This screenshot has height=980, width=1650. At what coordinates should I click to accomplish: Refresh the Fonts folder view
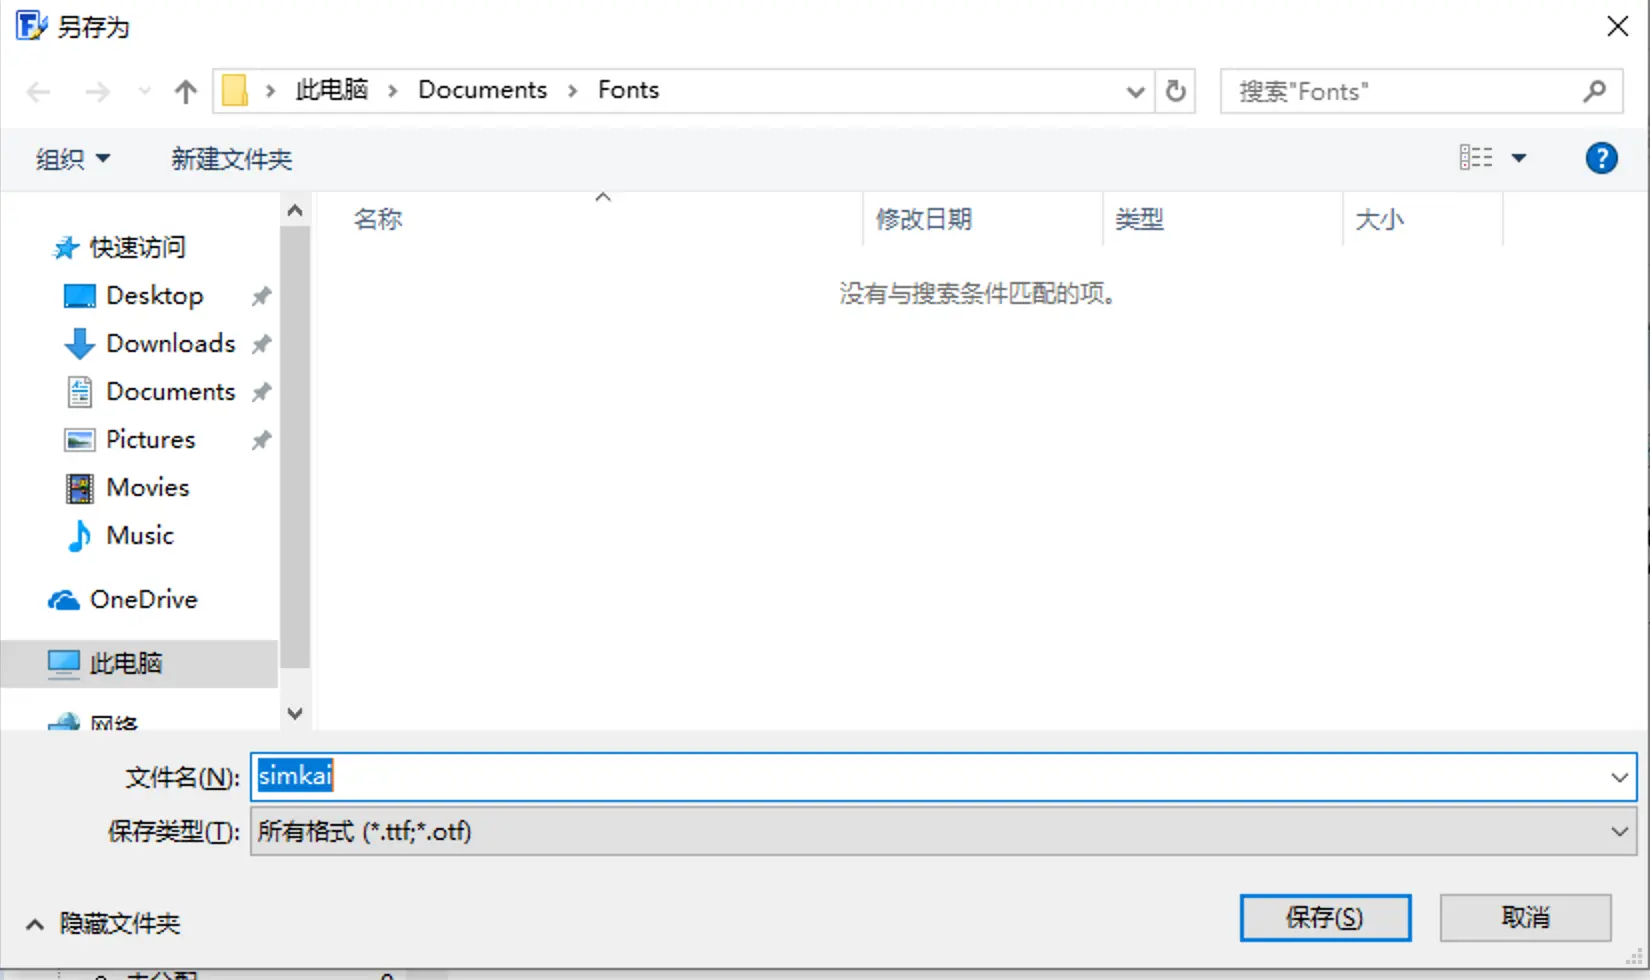(1175, 91)
